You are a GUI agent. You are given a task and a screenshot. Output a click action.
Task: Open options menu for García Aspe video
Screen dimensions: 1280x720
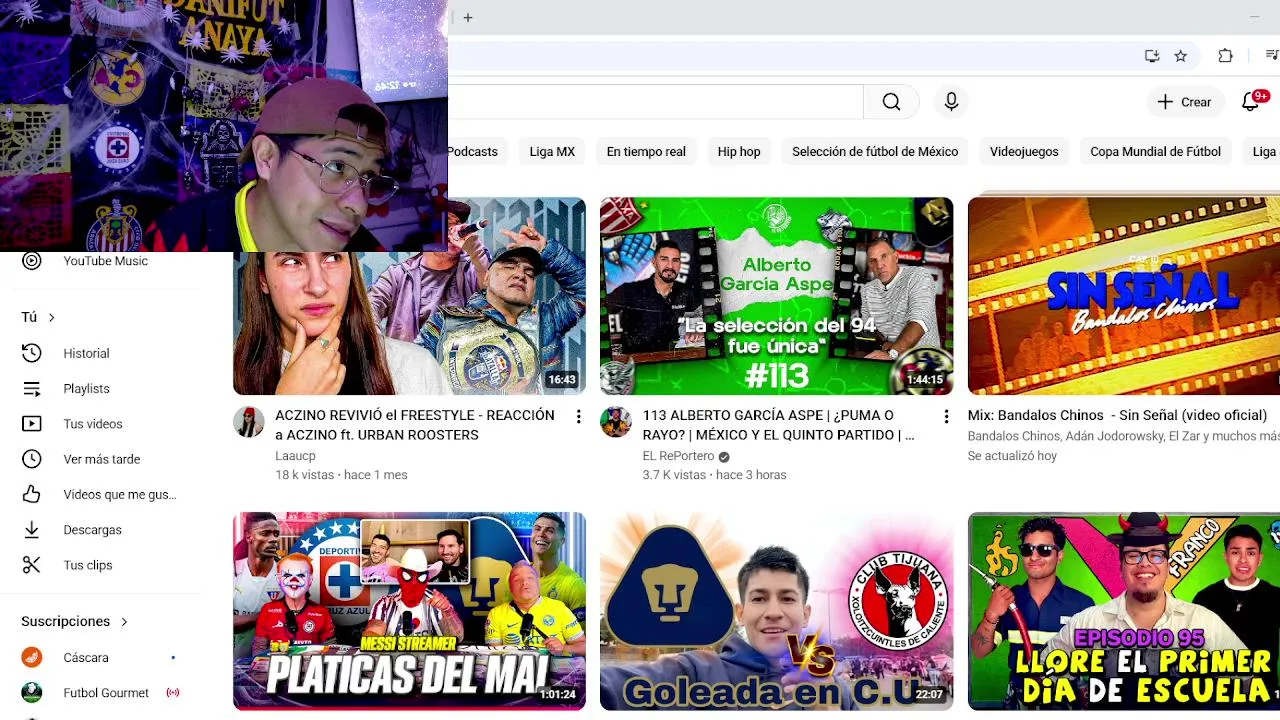946,416
